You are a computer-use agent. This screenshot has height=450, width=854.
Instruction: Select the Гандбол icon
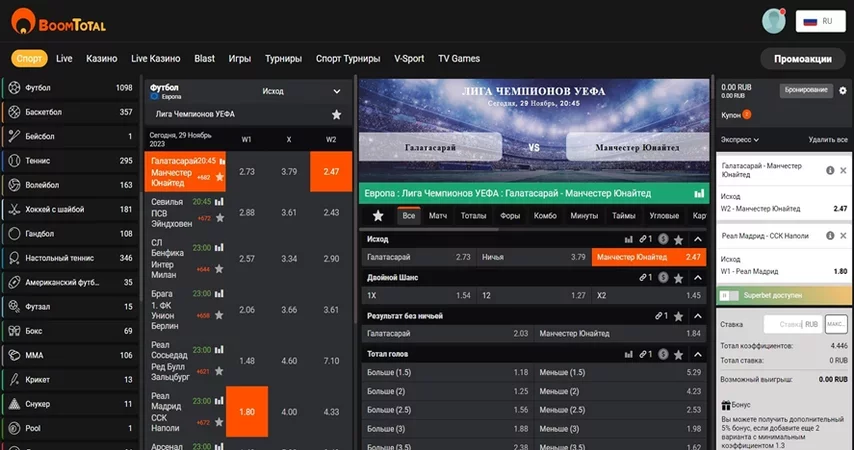[15, 233]
